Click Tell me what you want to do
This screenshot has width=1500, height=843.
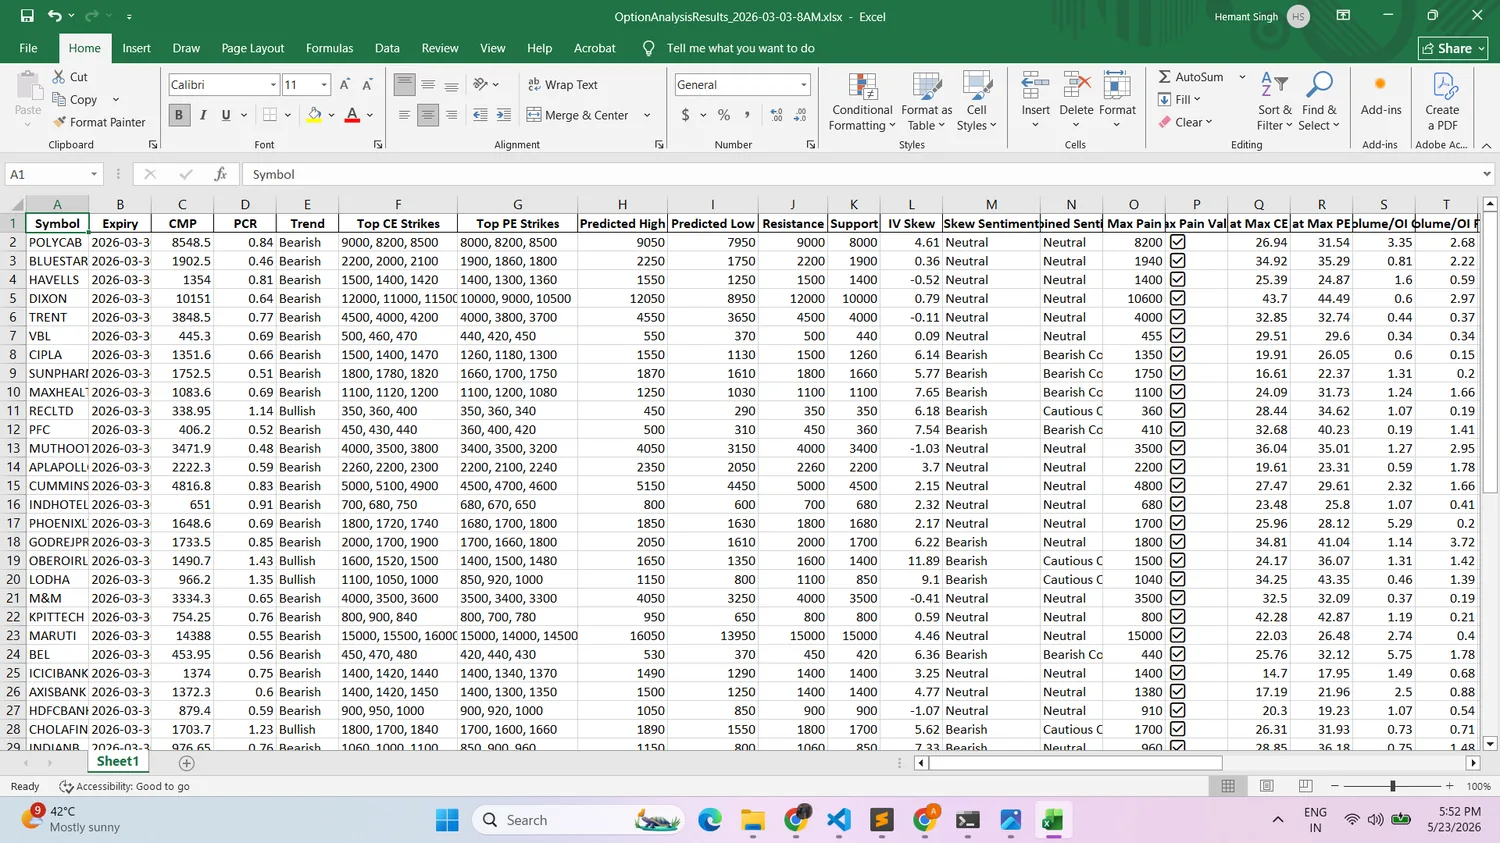click(740, 48)
